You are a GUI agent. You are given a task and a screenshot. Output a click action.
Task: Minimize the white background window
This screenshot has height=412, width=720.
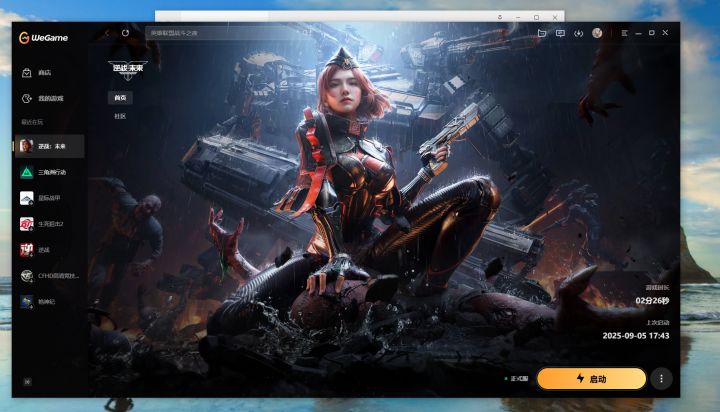[x=518, y=17]
